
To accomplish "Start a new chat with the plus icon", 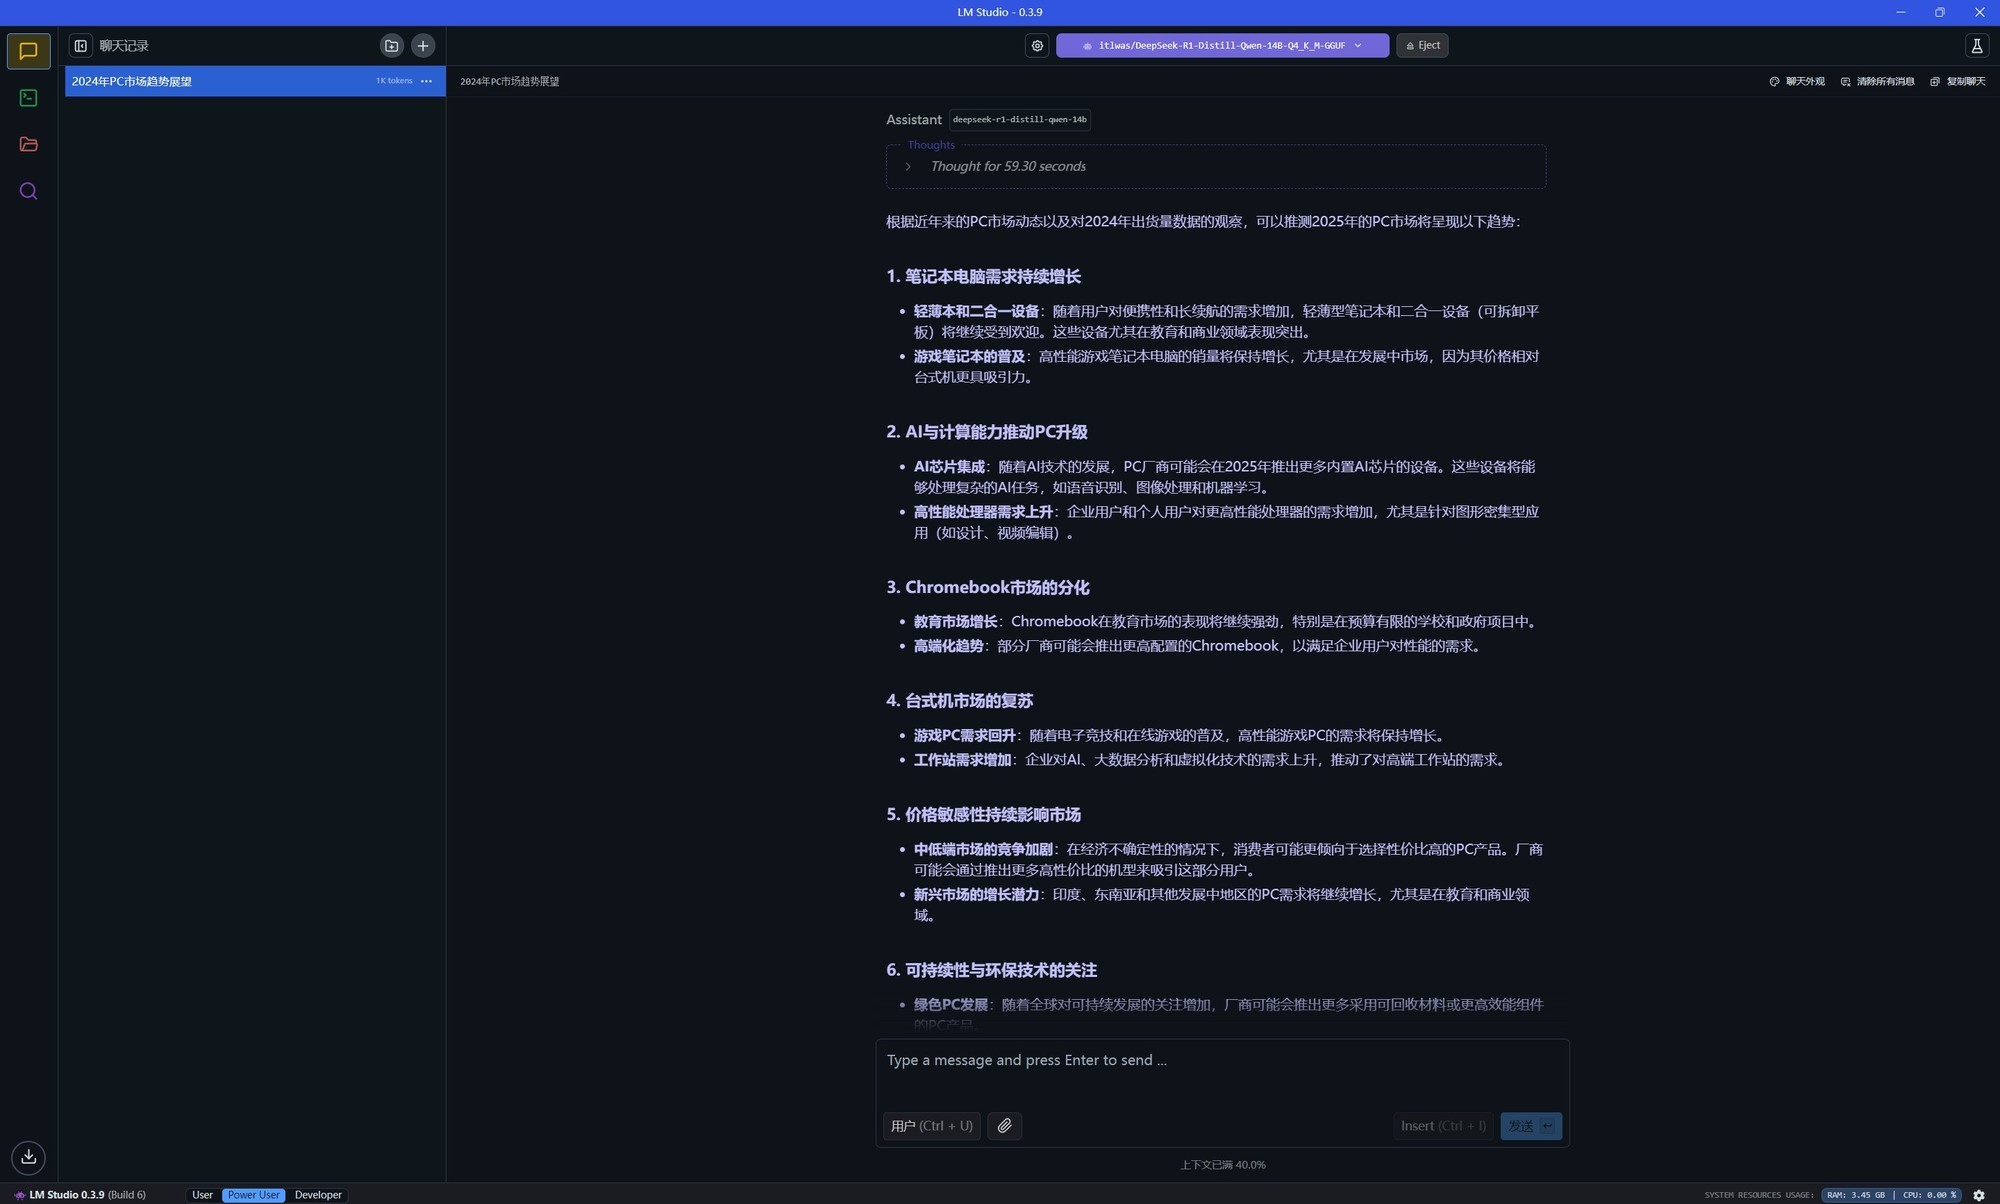I will [x=423, y=46].
